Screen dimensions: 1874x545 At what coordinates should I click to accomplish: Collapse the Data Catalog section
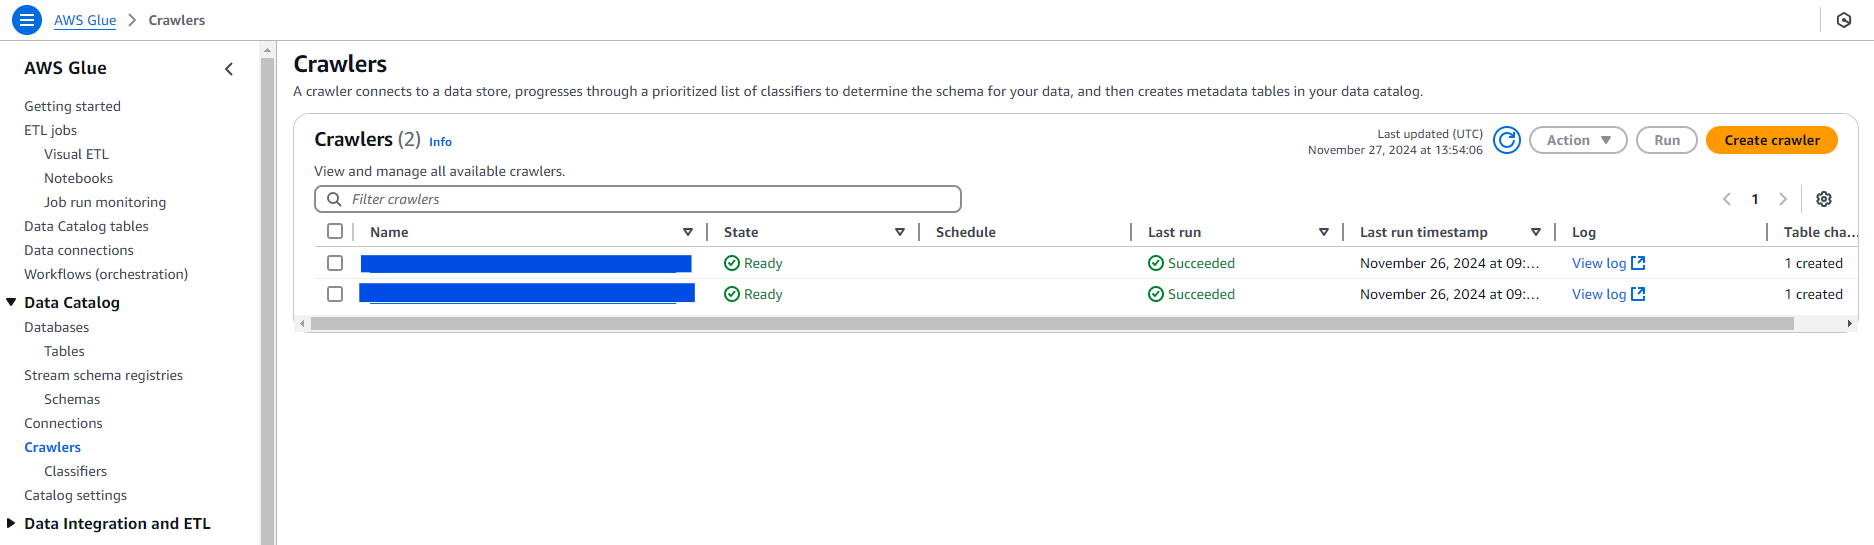(11, 302)
